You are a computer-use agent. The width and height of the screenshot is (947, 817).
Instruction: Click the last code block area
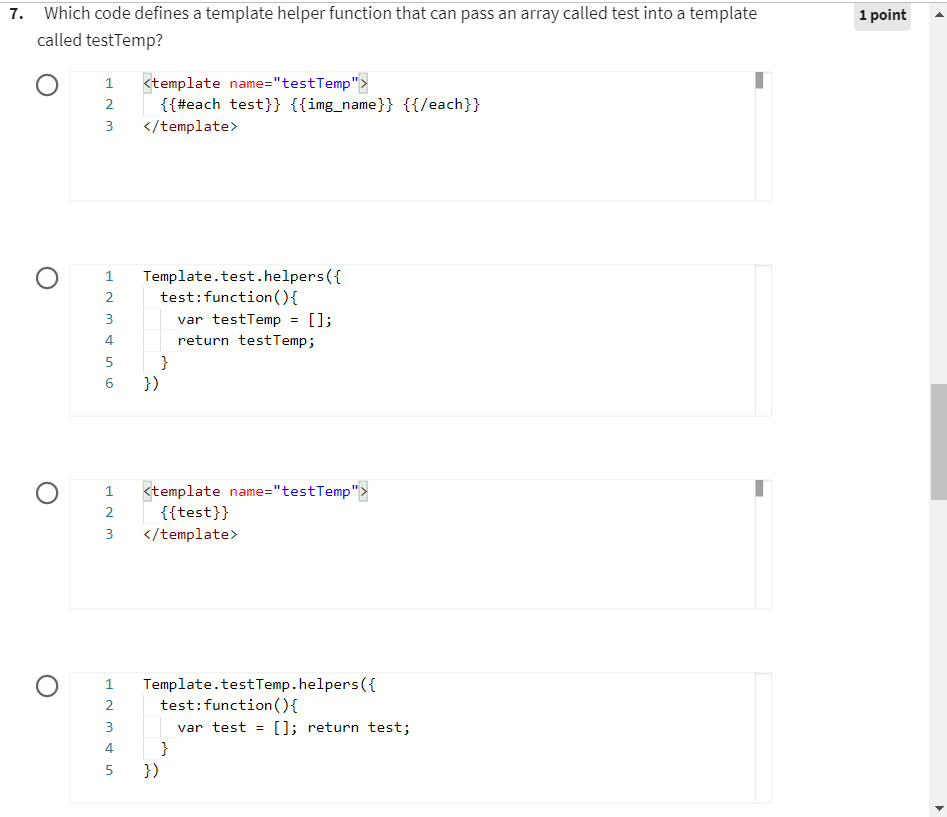pos(420,737)
